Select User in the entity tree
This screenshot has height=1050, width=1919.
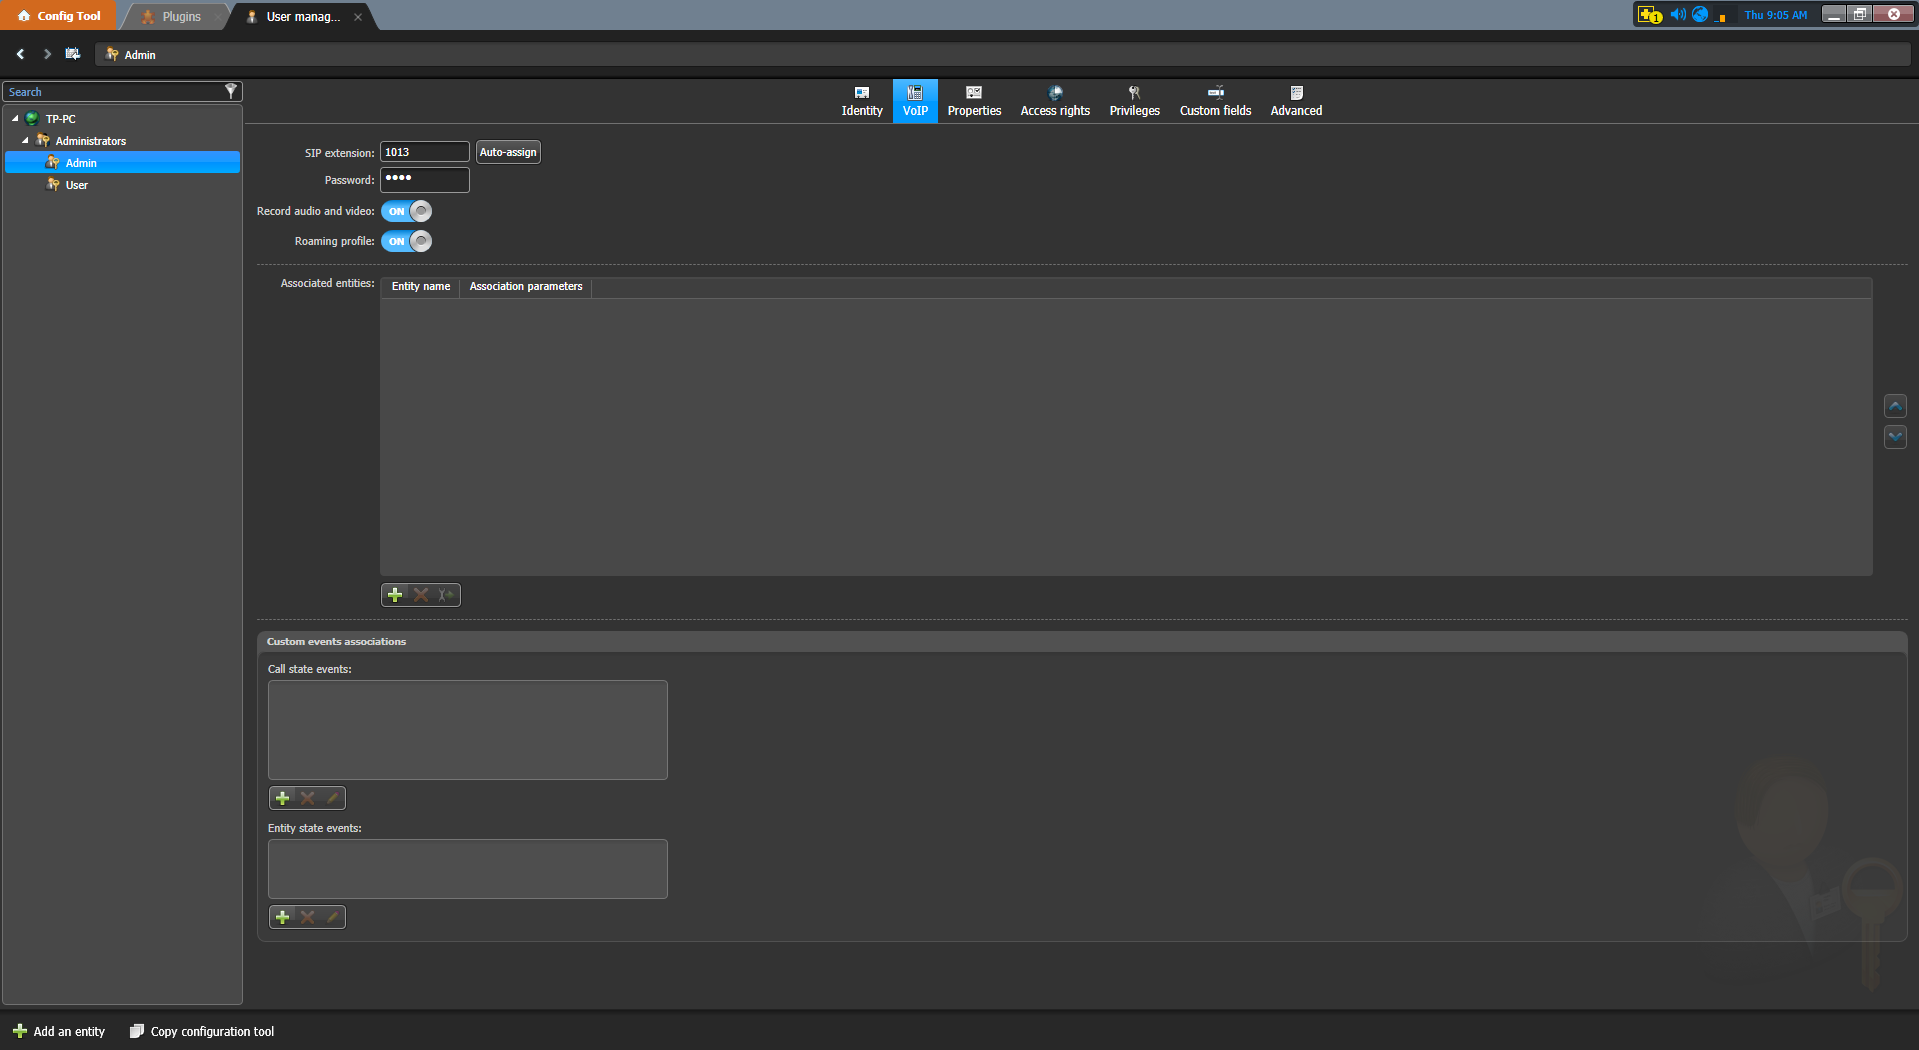coord(76,185)
